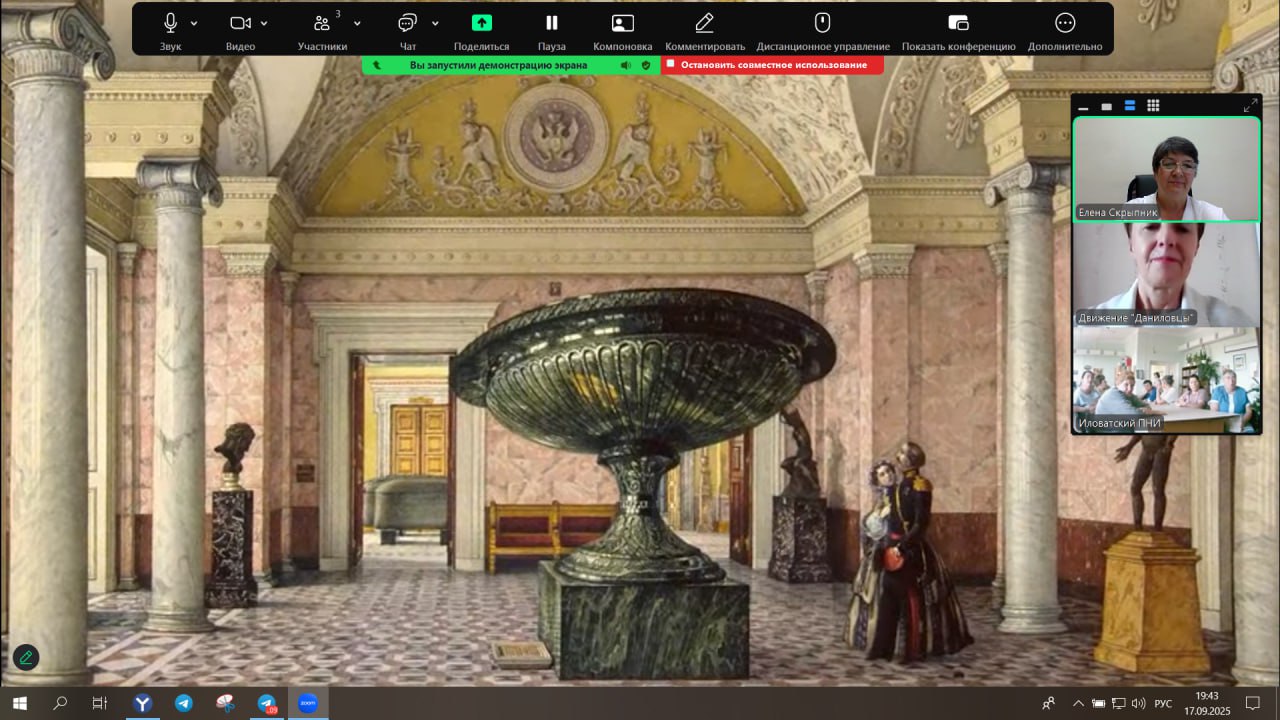The height and width of the screenshot is (720, 1280).
Task: Expand the arrow next to Участники
Action: pyautogui.click(x=357, y=23)
